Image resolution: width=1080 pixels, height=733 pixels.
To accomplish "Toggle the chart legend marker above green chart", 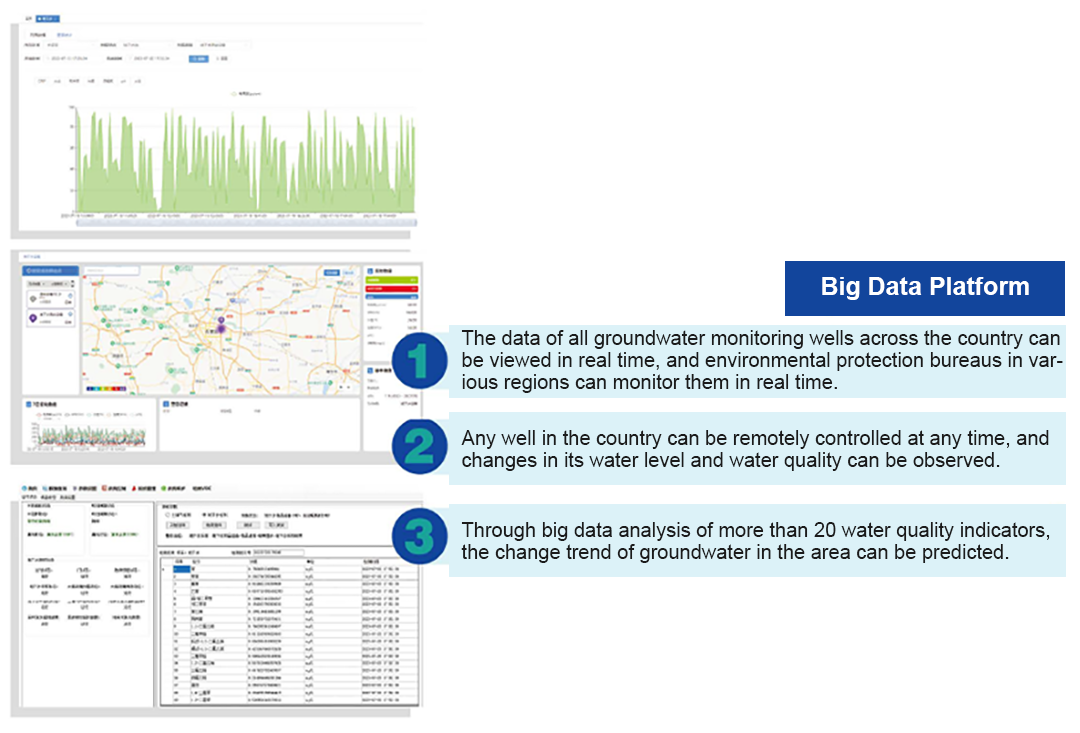I will pyautogui.click(x=233, y=92).
